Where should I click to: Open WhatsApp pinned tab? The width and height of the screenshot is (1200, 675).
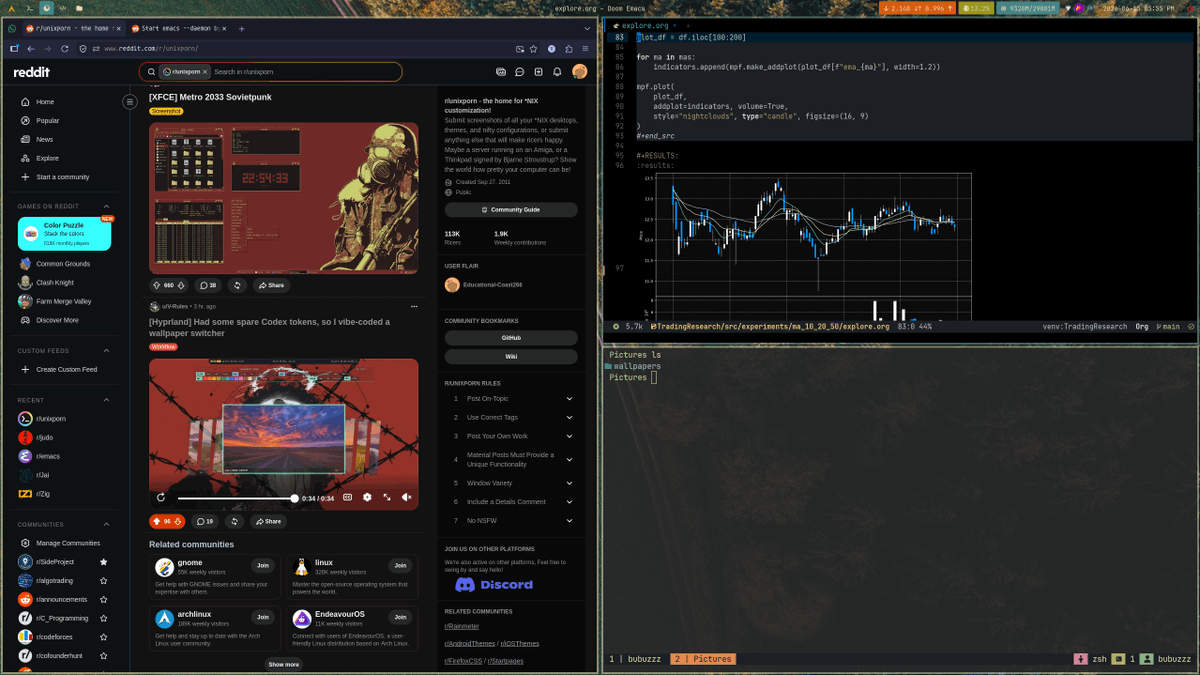coord(14,29)
